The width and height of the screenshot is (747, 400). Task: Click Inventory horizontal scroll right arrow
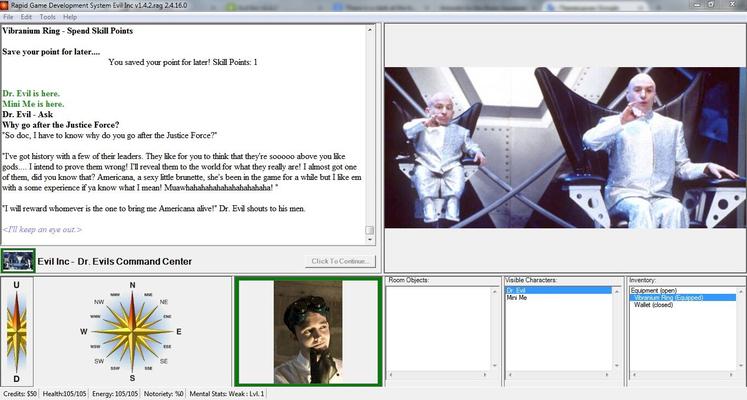(732, 375)
